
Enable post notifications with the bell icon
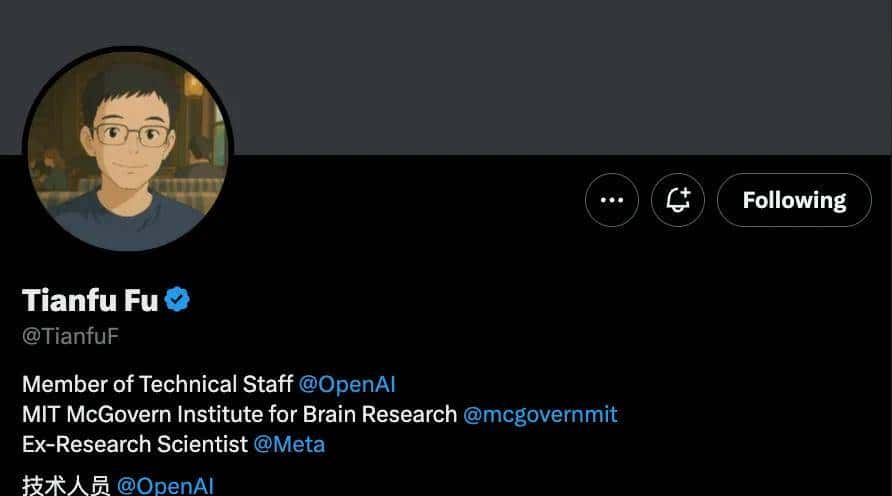click(678, 200)
